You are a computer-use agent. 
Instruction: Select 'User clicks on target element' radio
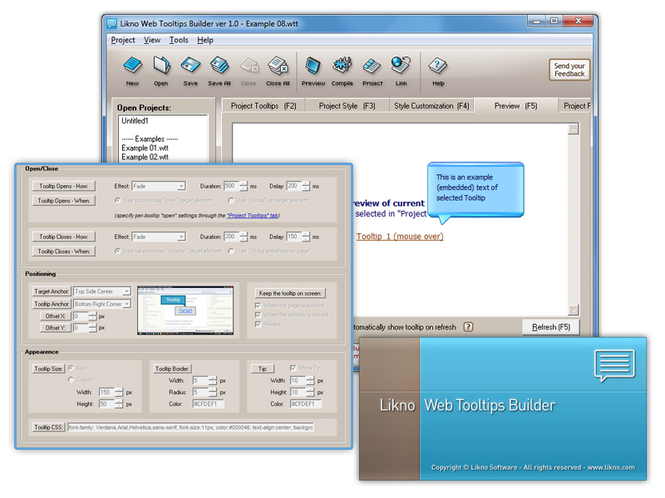[231, 200]
